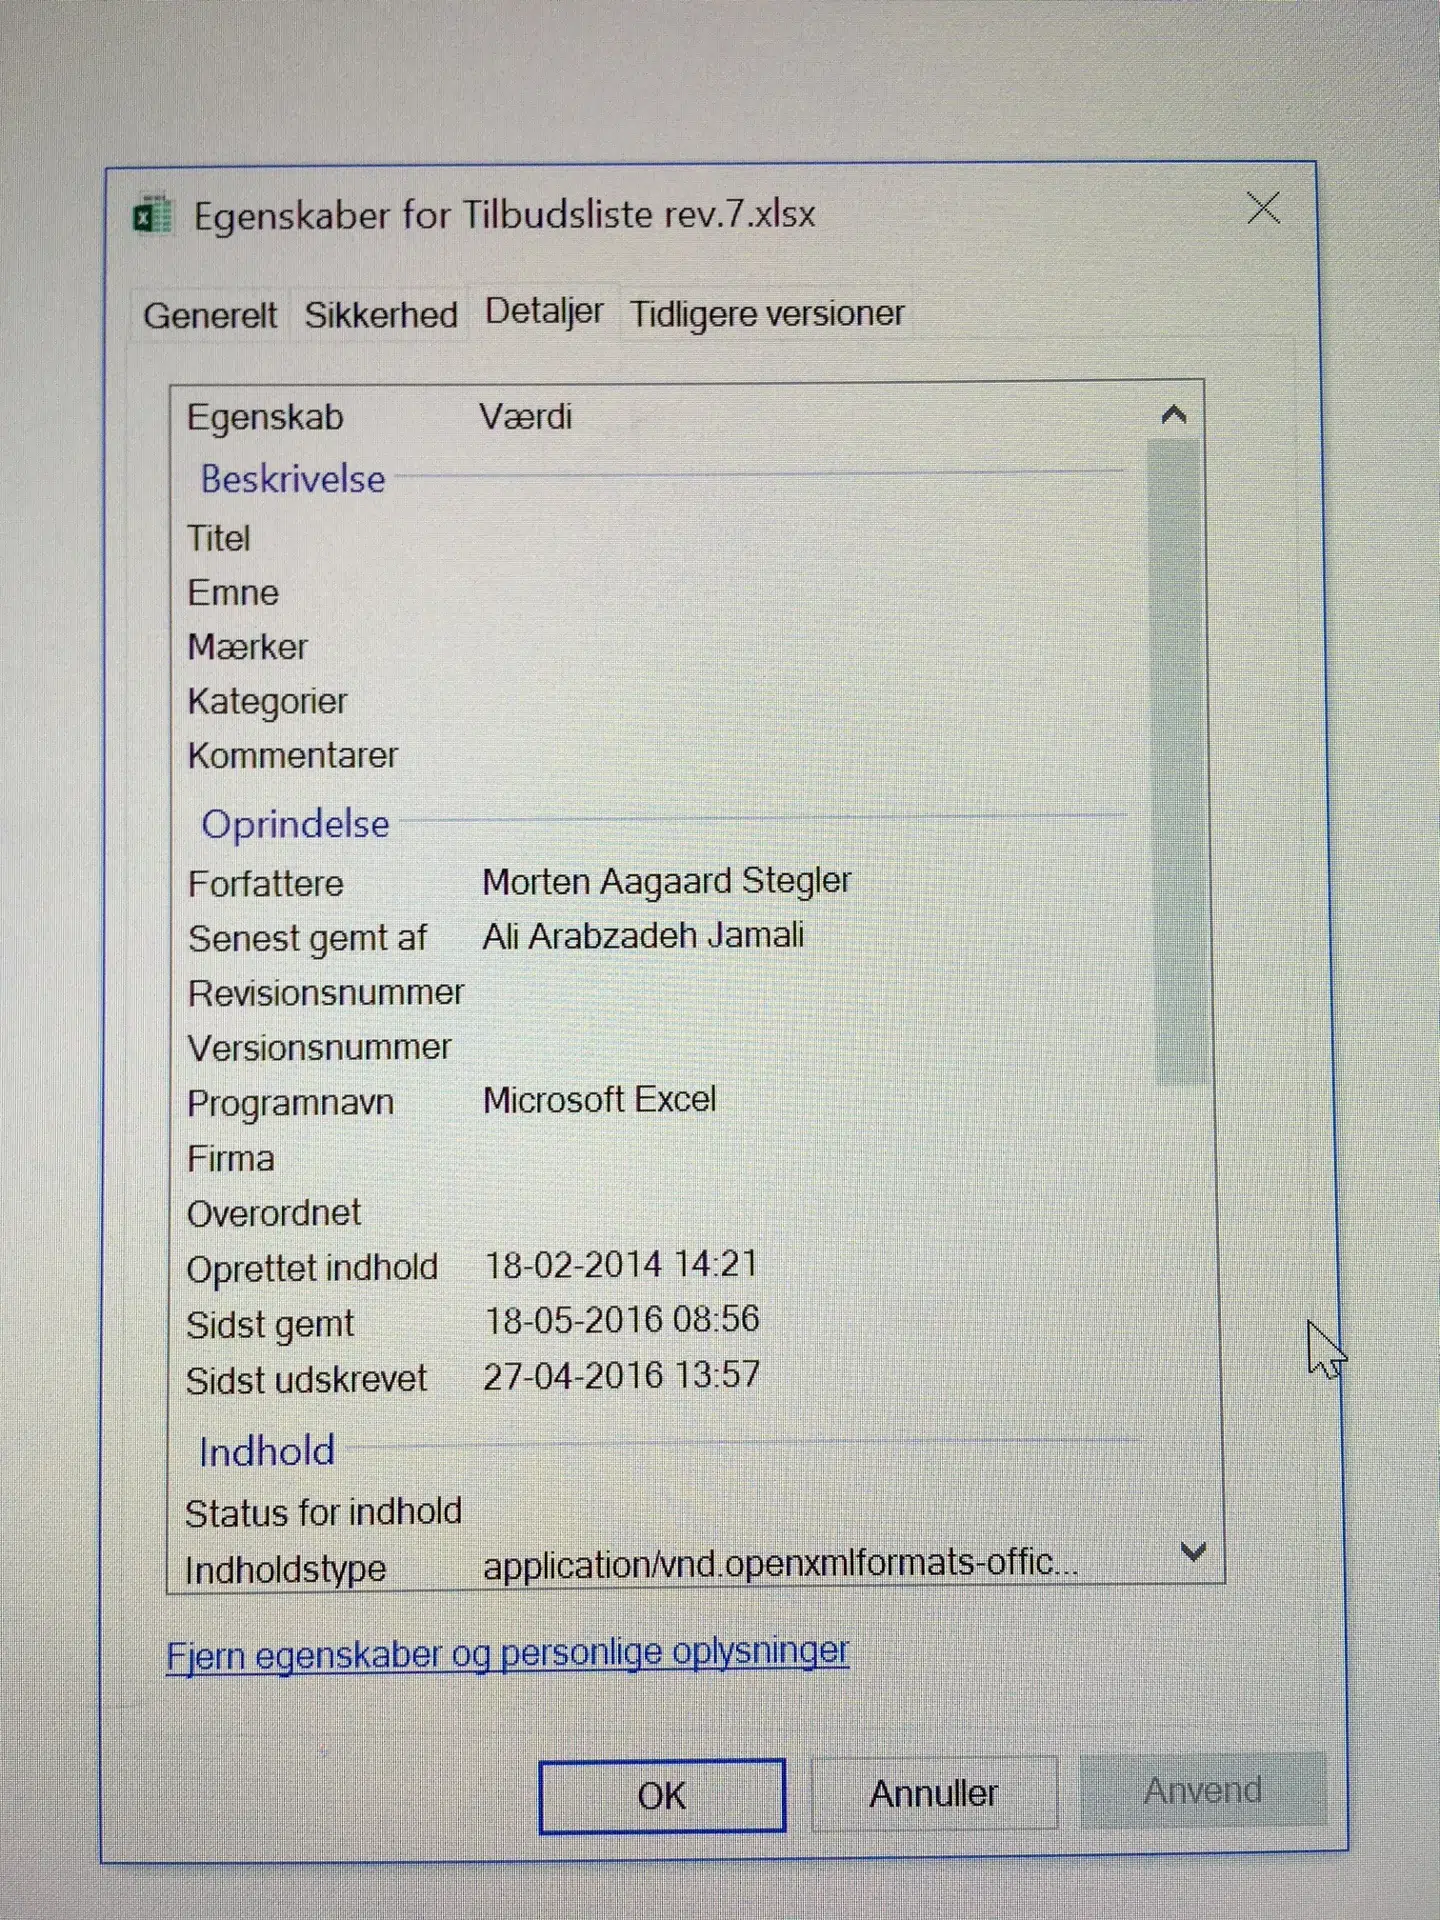Screen dimensions: 1440x1920
Task: Click value Ali Arabzadeh Jamali
Action: point(644,936)
